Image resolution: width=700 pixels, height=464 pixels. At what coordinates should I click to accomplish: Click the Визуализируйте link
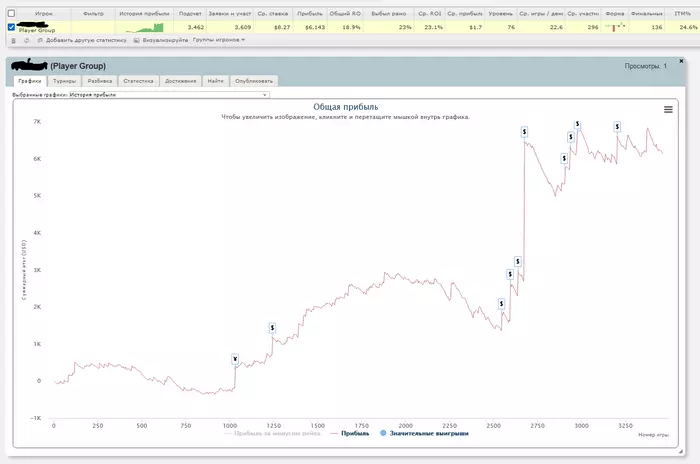coord(165,40)
